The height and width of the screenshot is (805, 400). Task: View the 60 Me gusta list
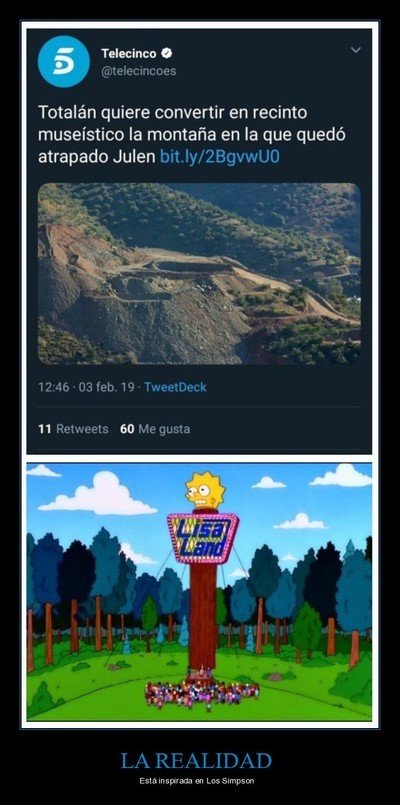pos(155,429)
